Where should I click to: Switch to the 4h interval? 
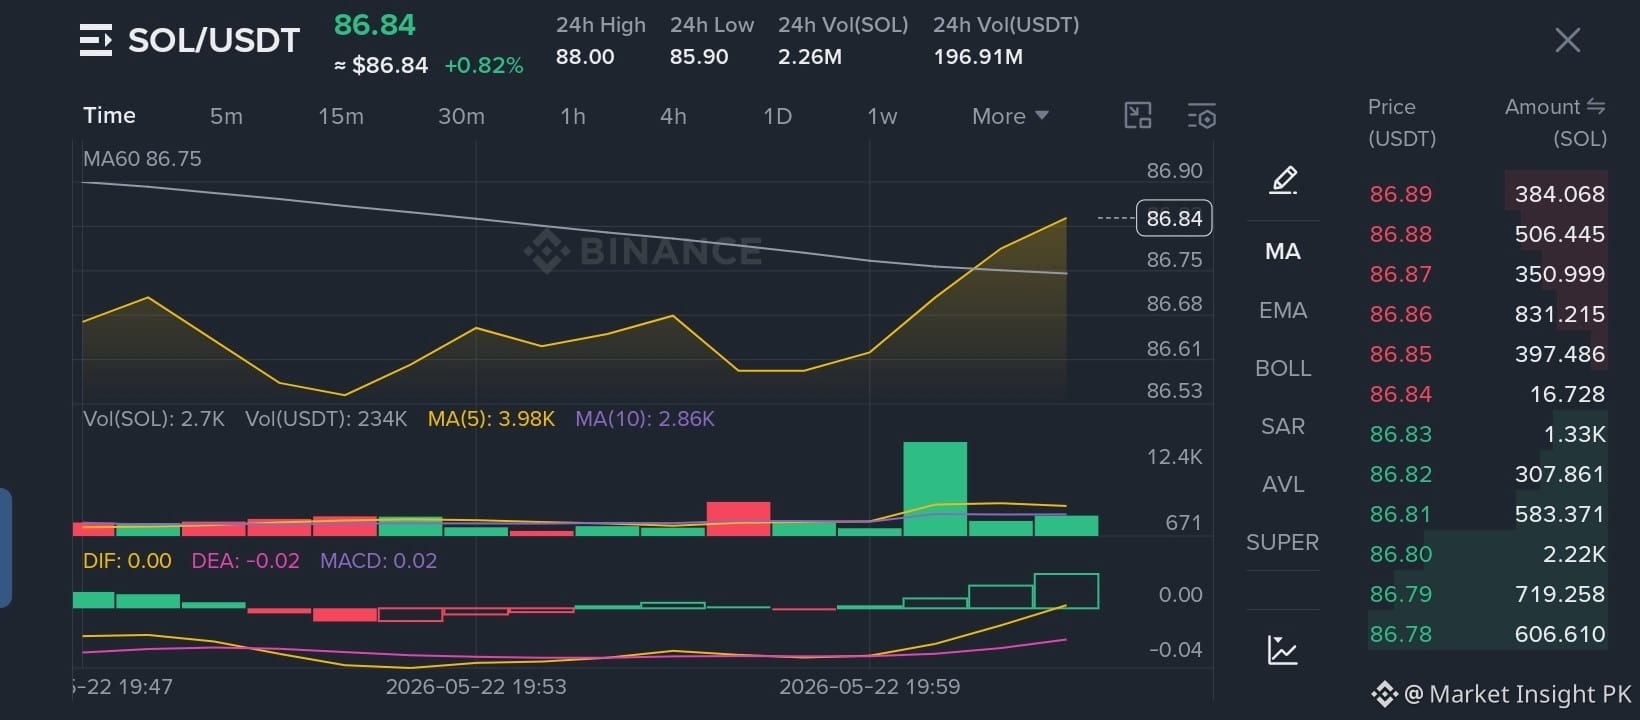click(x=673, y=116)
